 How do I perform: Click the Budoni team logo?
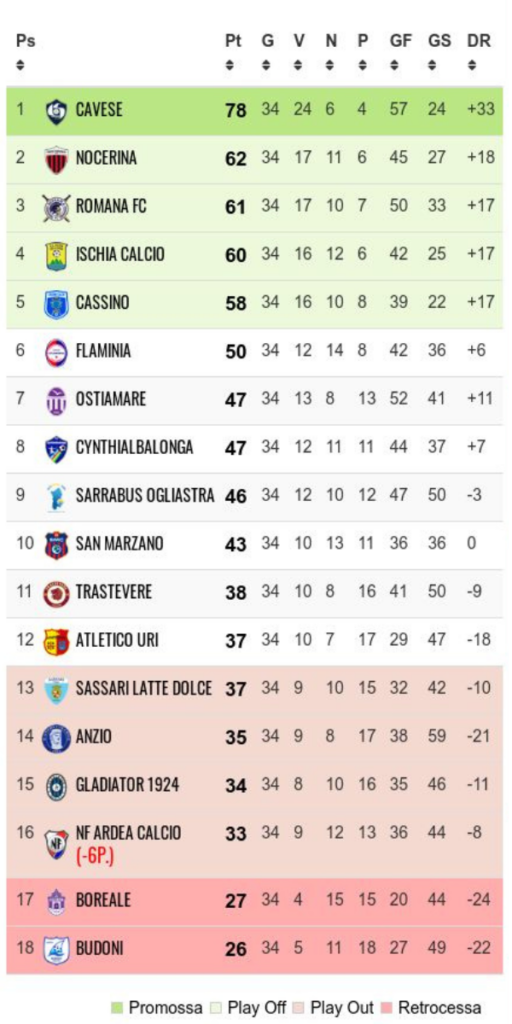tap(56, 949)
